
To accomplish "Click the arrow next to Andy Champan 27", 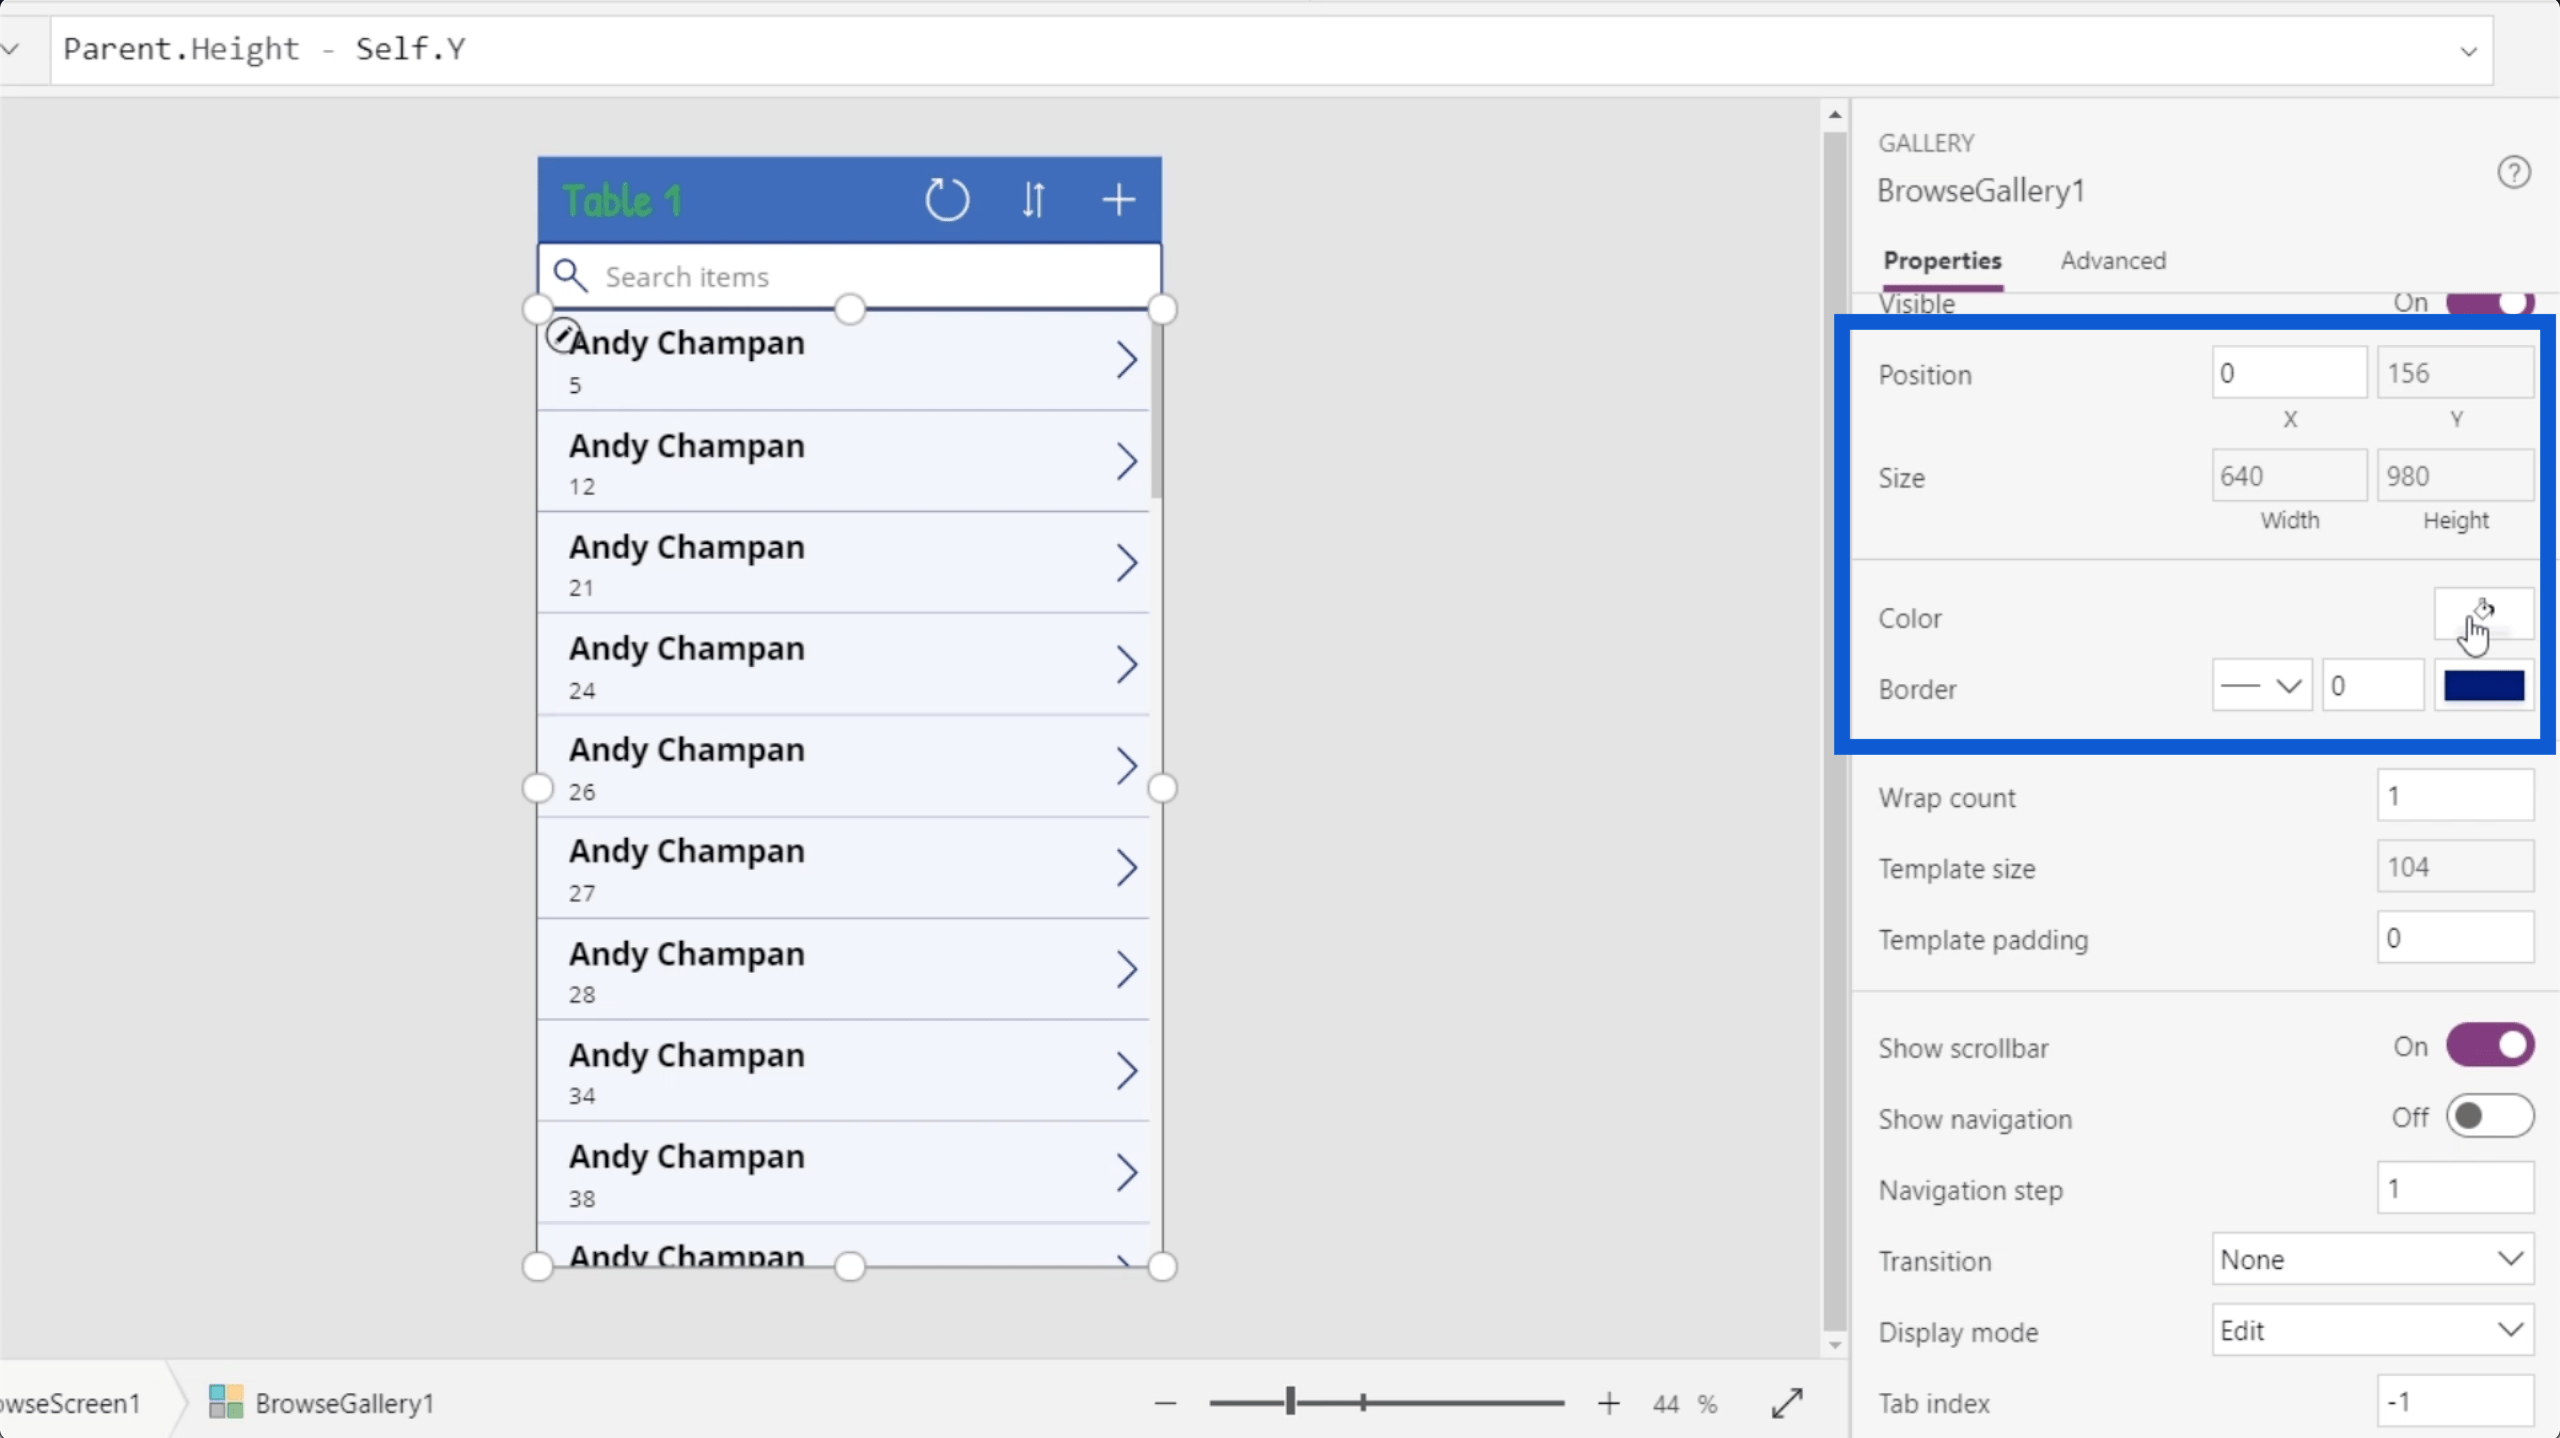I will tap(1126, 867).
